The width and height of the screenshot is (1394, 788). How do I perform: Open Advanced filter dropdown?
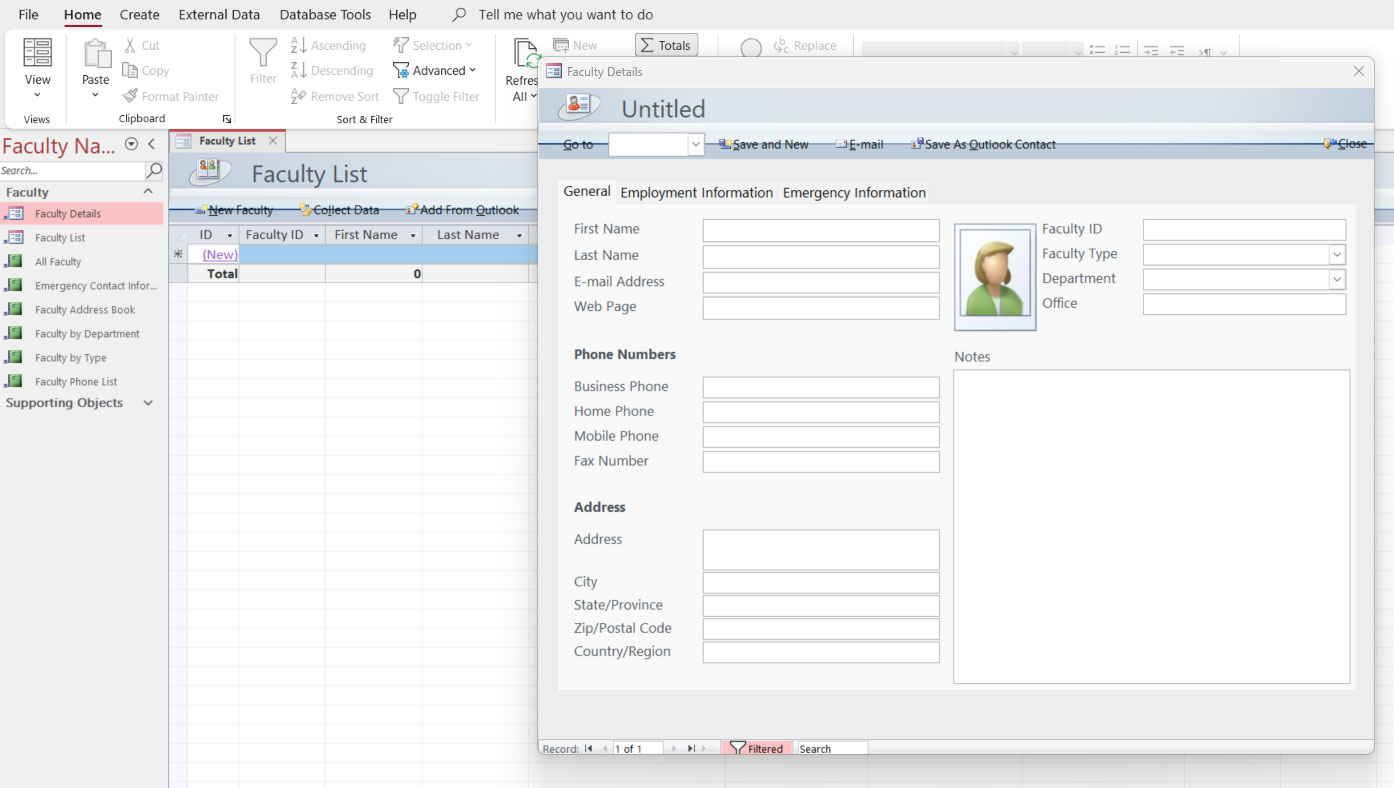(435, 70)
